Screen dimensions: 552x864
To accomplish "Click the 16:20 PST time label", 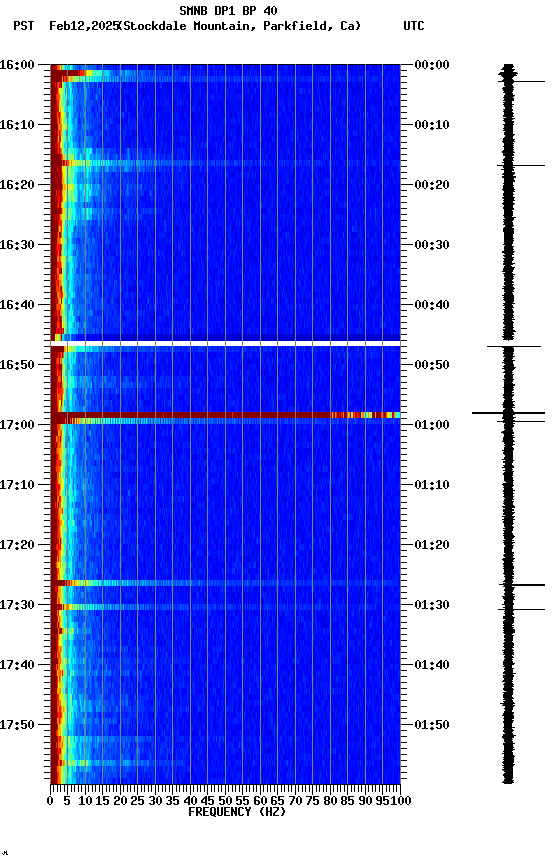I will [17, 185].
